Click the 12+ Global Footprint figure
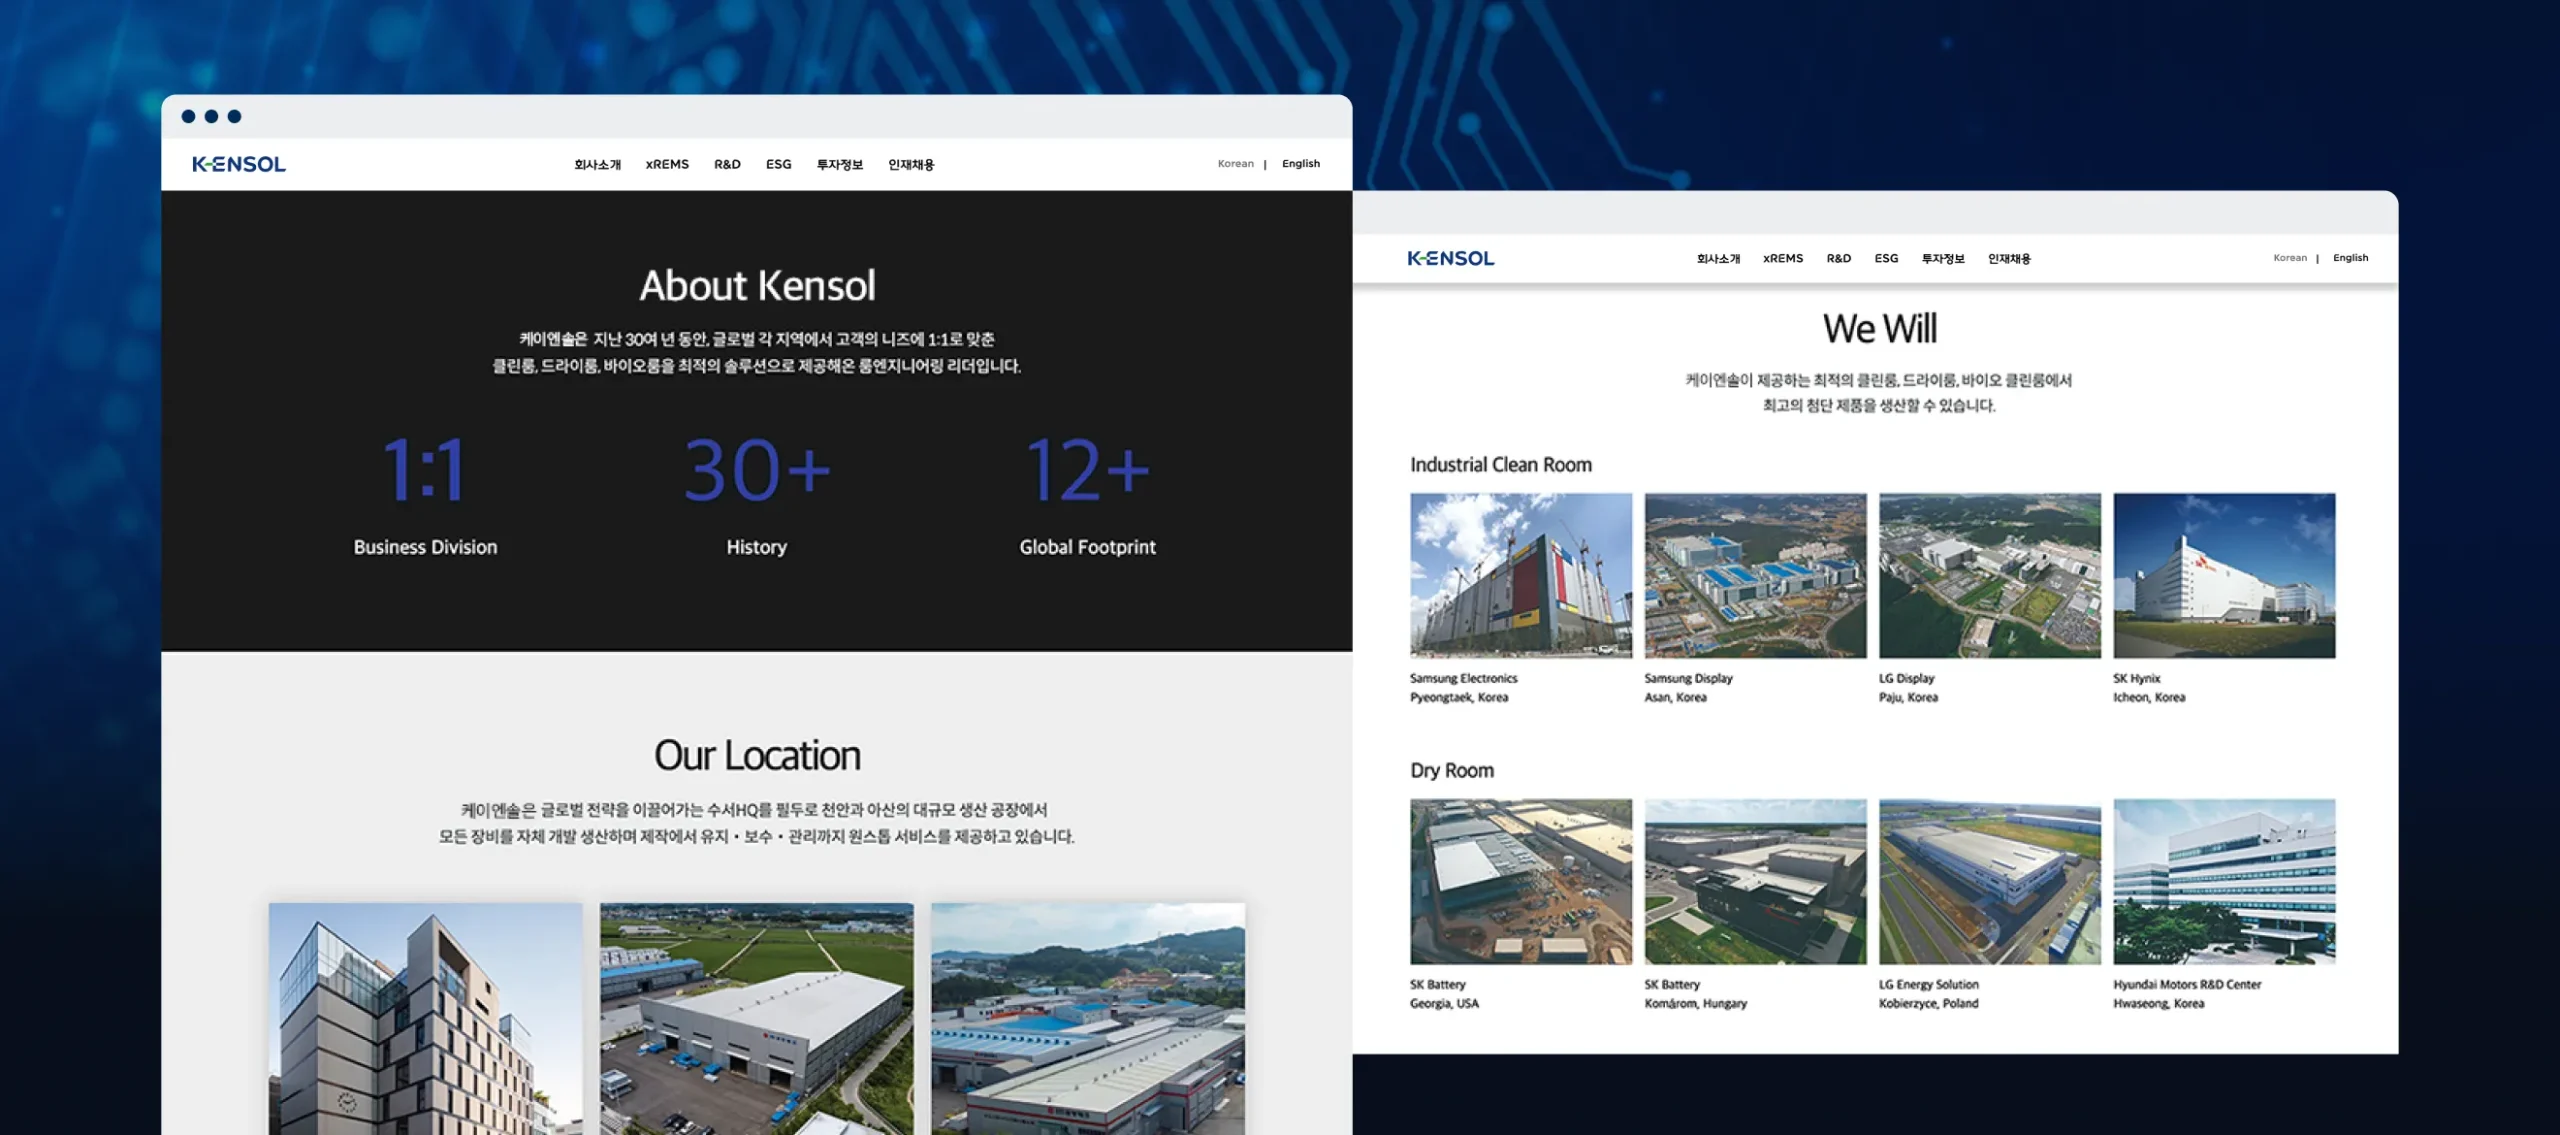 coord(1088,470)
